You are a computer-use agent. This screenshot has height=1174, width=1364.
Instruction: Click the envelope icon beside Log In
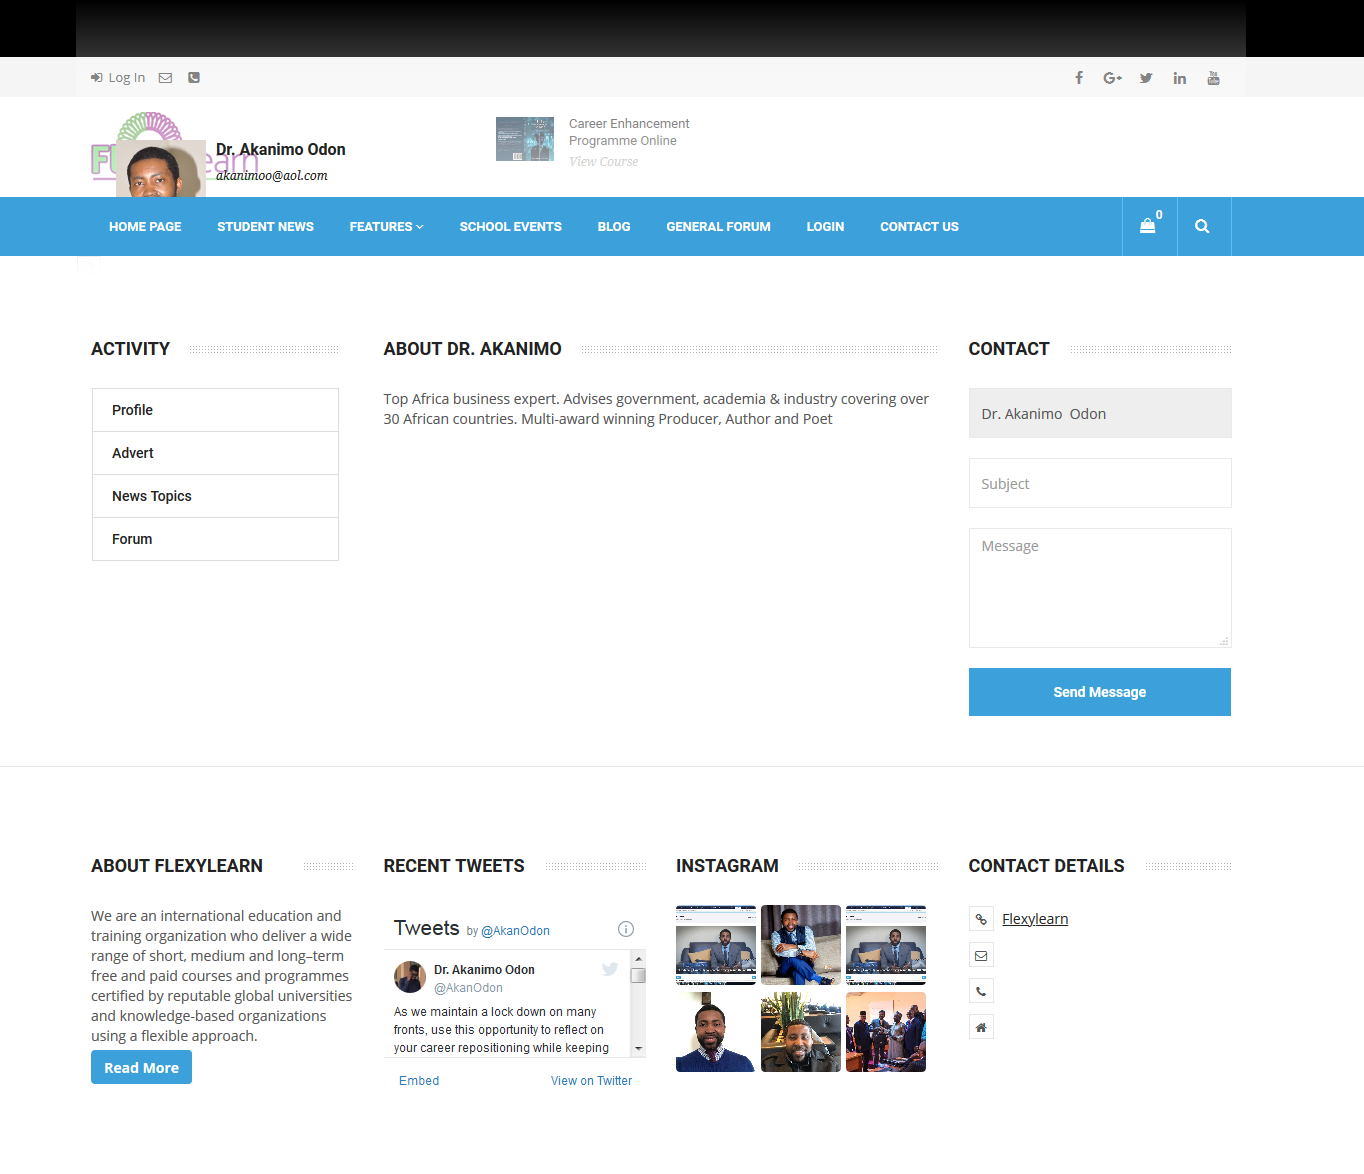pyautogui.click(x=166, y=78)
